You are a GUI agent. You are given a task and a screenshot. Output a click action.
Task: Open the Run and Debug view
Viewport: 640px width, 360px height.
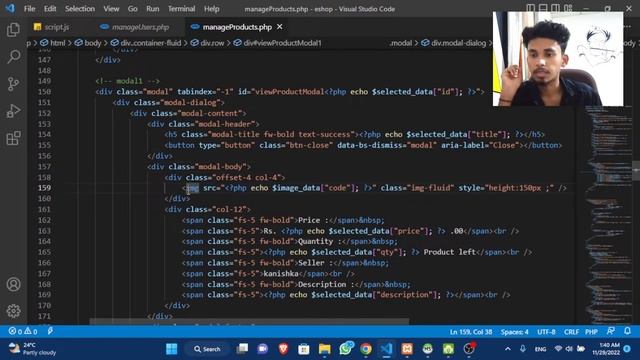(x=13, y=111)
